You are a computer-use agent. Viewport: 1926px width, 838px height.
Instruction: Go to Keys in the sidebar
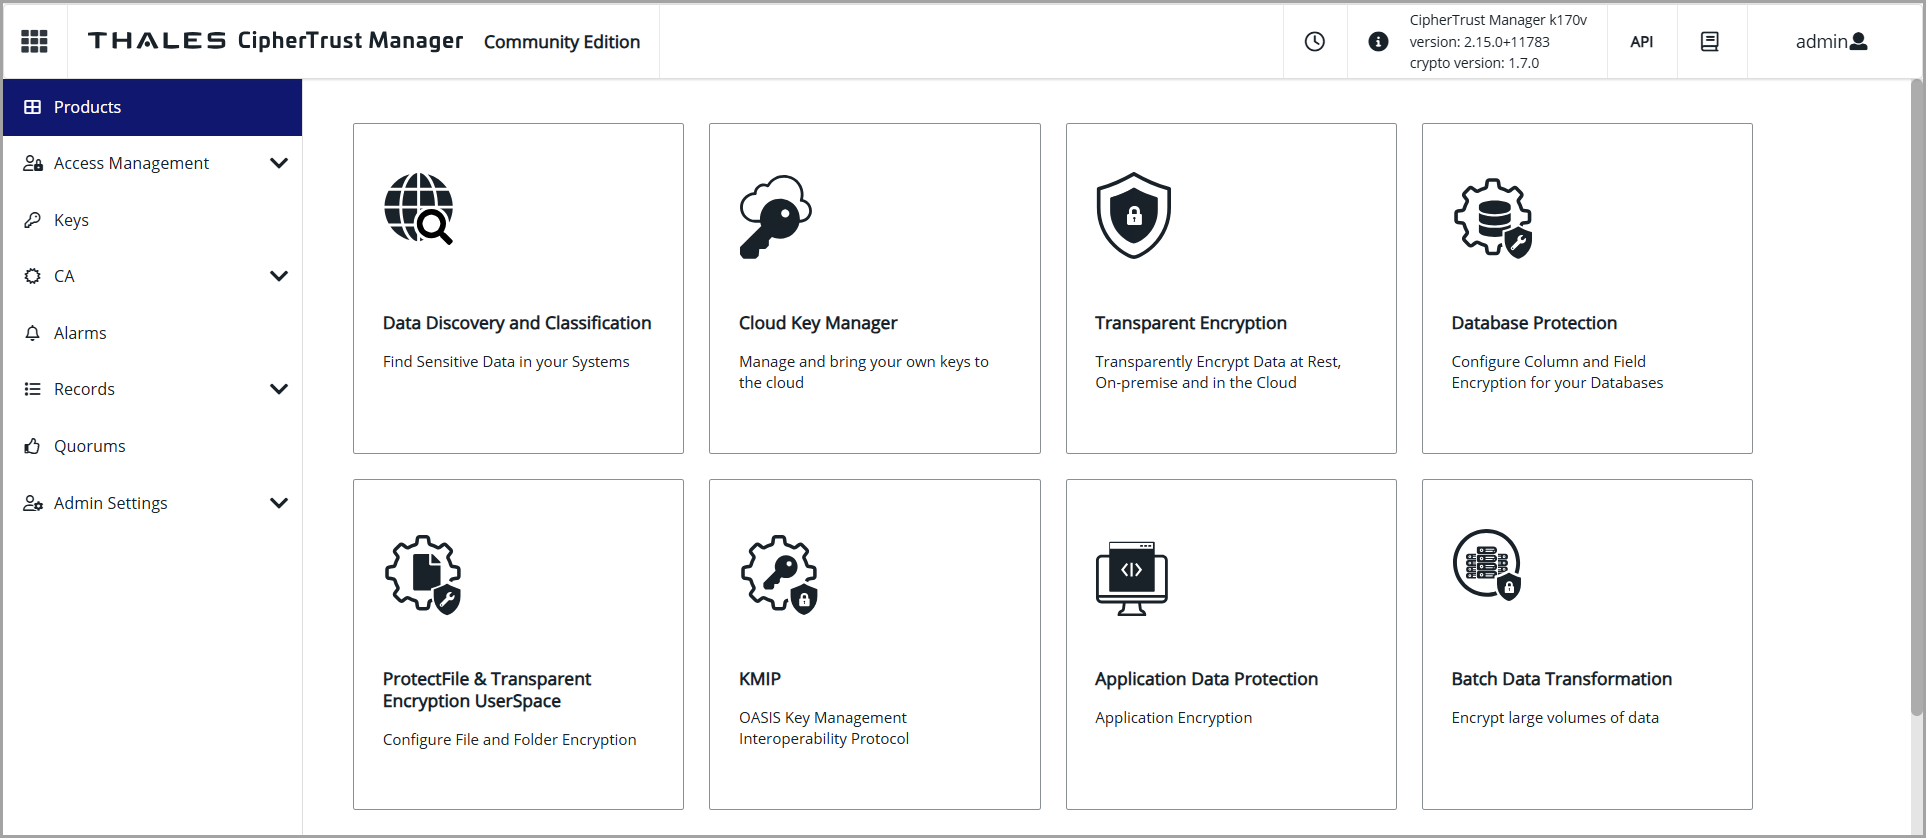click(152, 220)
